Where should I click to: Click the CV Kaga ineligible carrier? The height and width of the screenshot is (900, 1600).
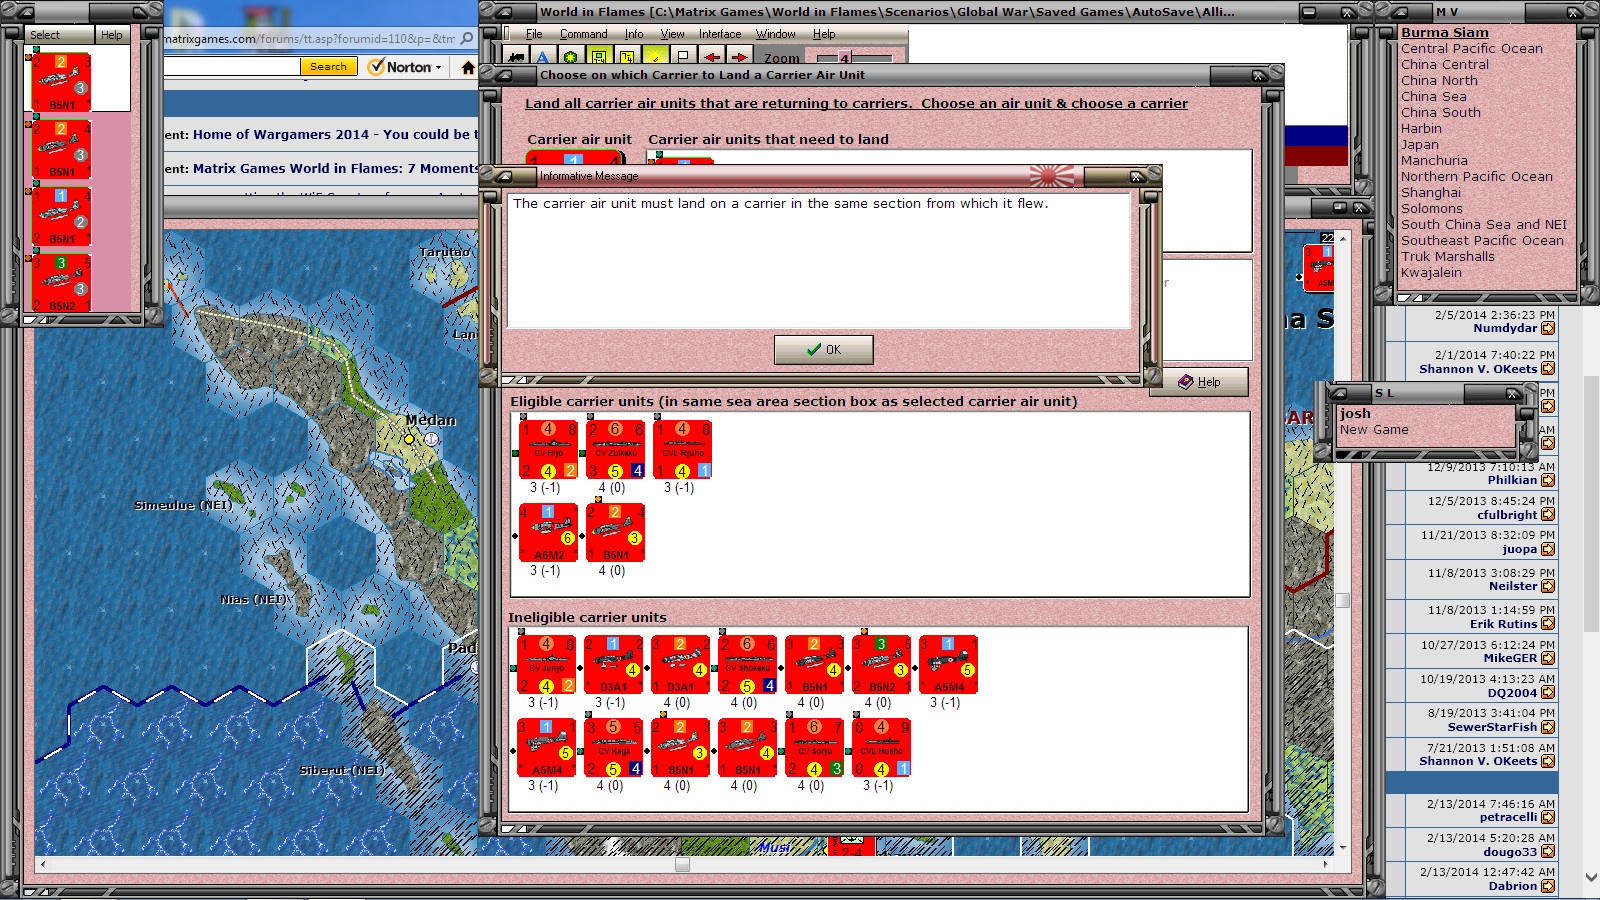tap(613, 748)
